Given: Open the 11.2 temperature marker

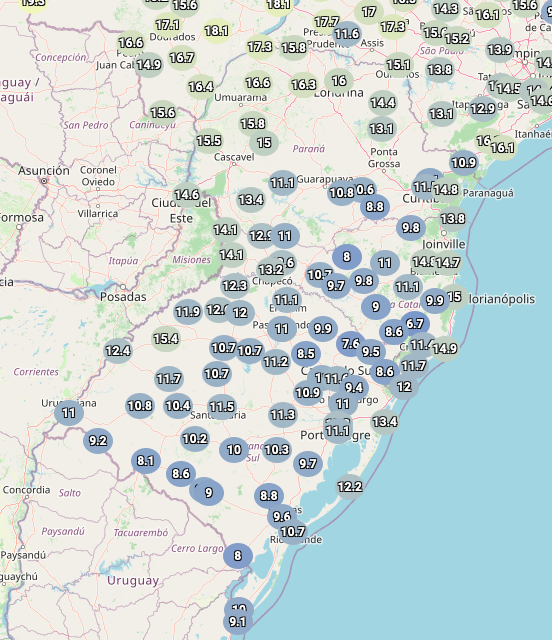Looking at the screenshot, I should coord(276,362).
